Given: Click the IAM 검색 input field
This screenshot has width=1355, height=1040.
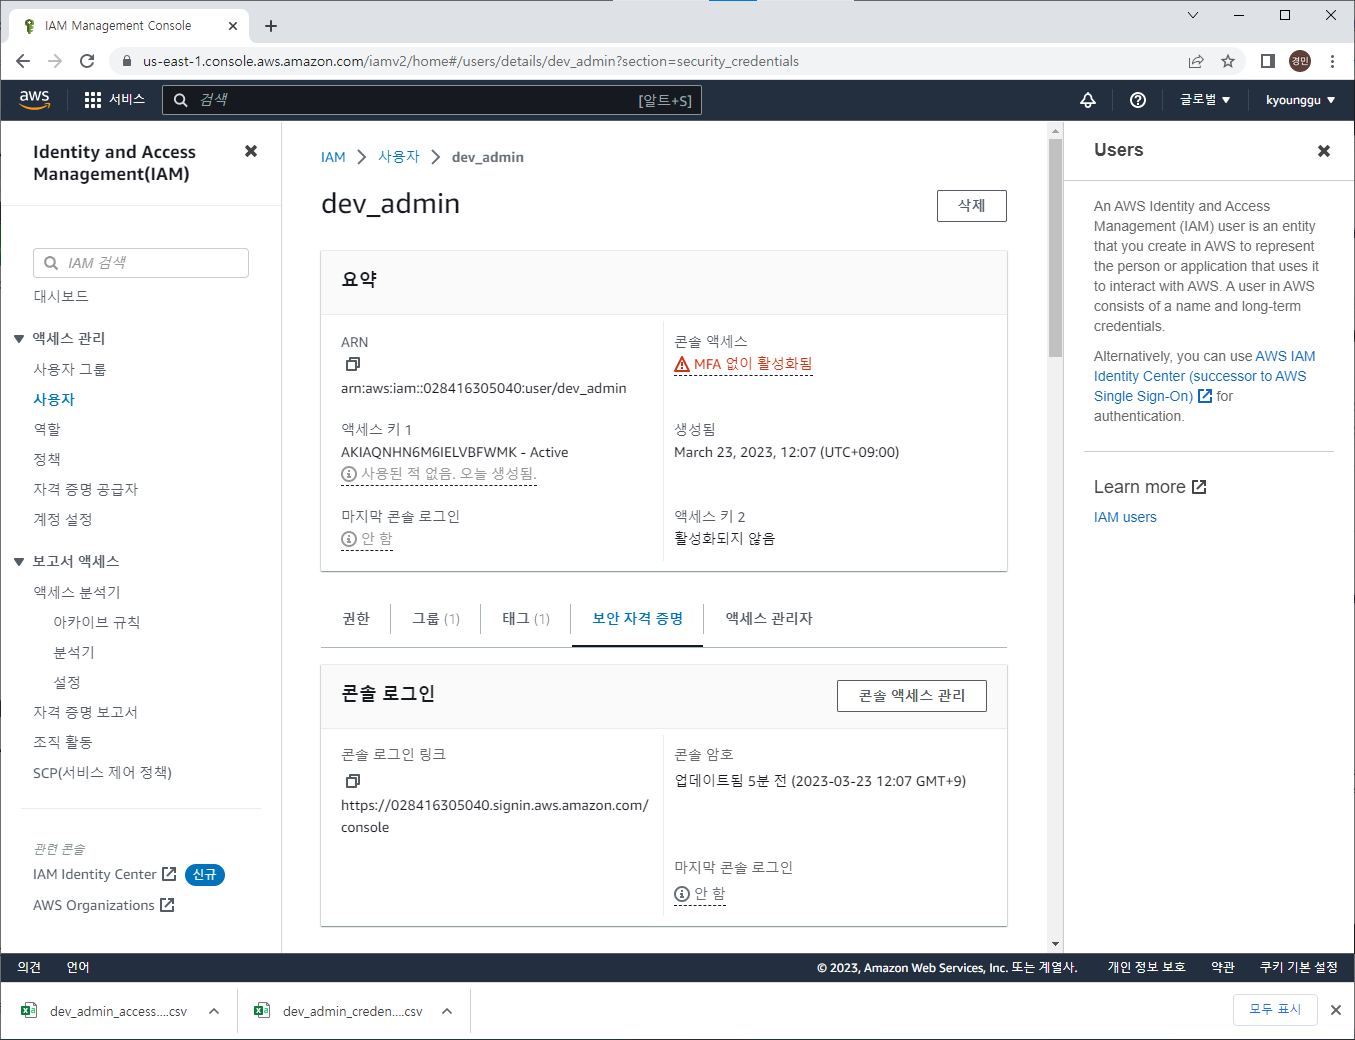Looking at the screenshot, I should 141,263.
